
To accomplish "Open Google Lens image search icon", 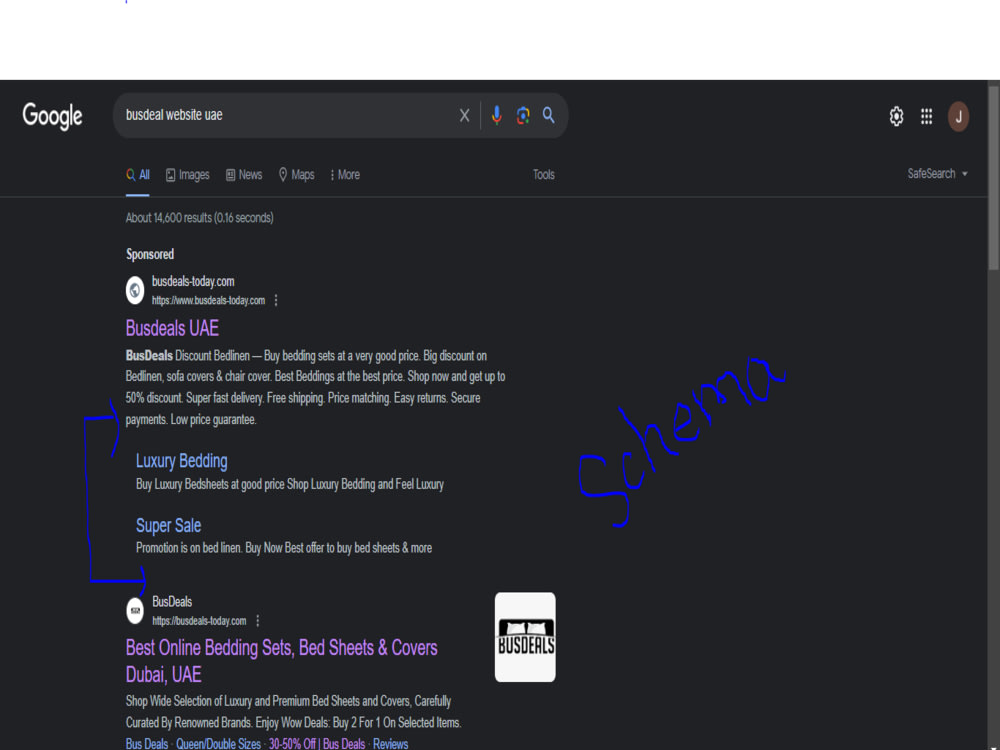I will pos(523,115).
